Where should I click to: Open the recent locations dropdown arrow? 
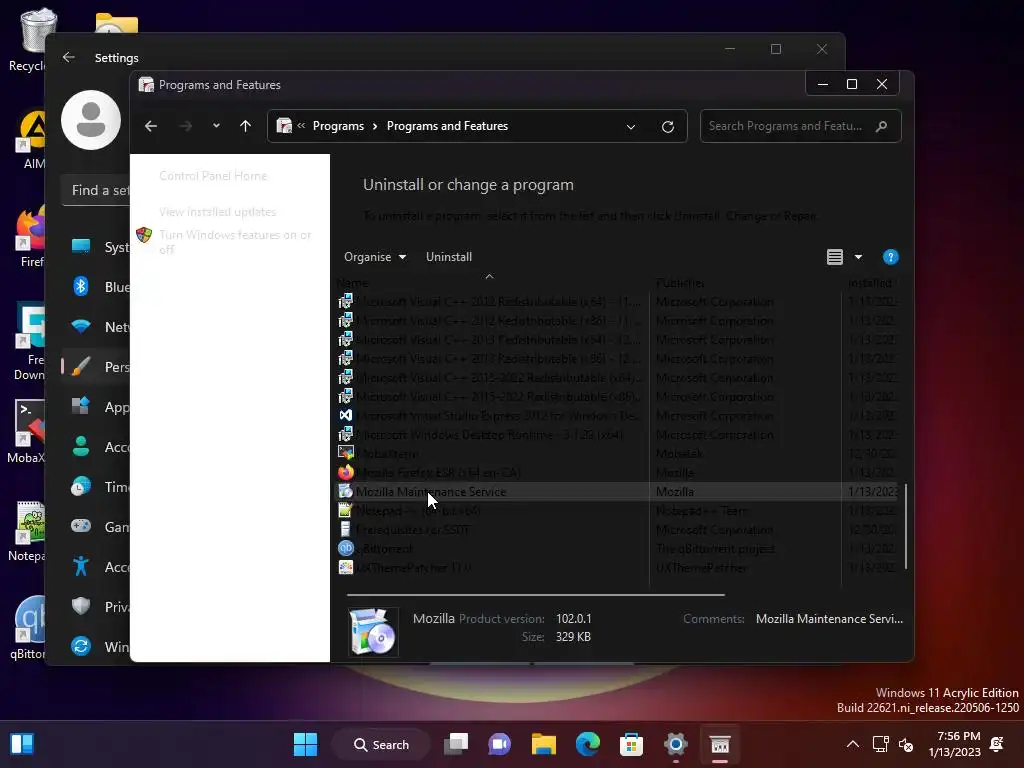coord(216,126)
